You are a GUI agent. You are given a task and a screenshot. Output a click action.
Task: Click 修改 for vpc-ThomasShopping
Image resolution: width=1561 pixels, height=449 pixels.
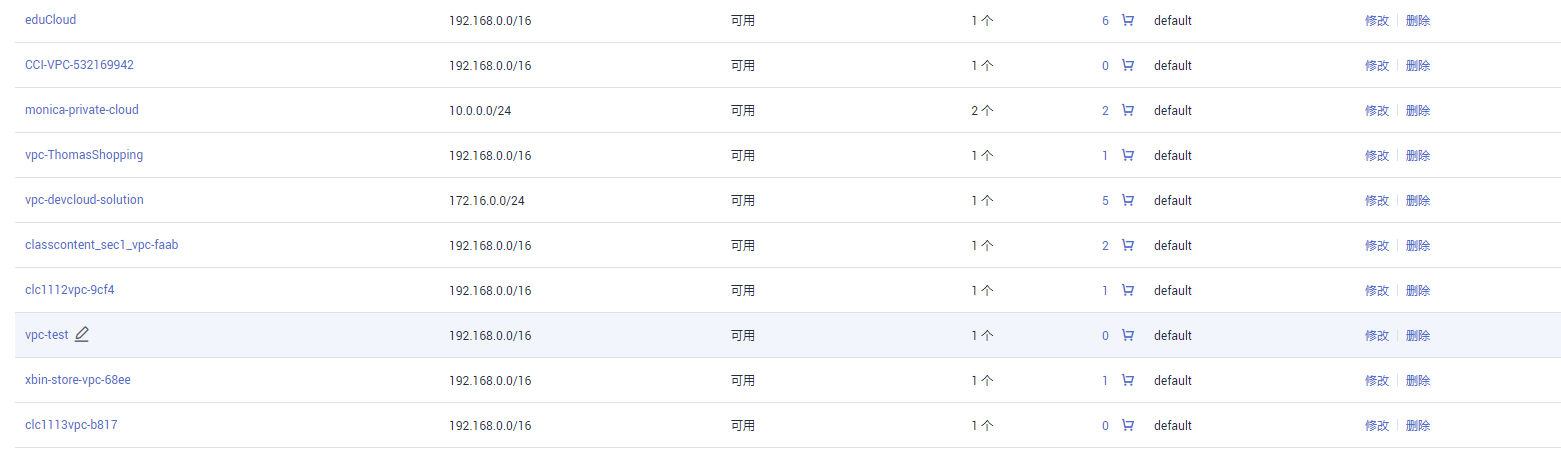[1377, 155]
